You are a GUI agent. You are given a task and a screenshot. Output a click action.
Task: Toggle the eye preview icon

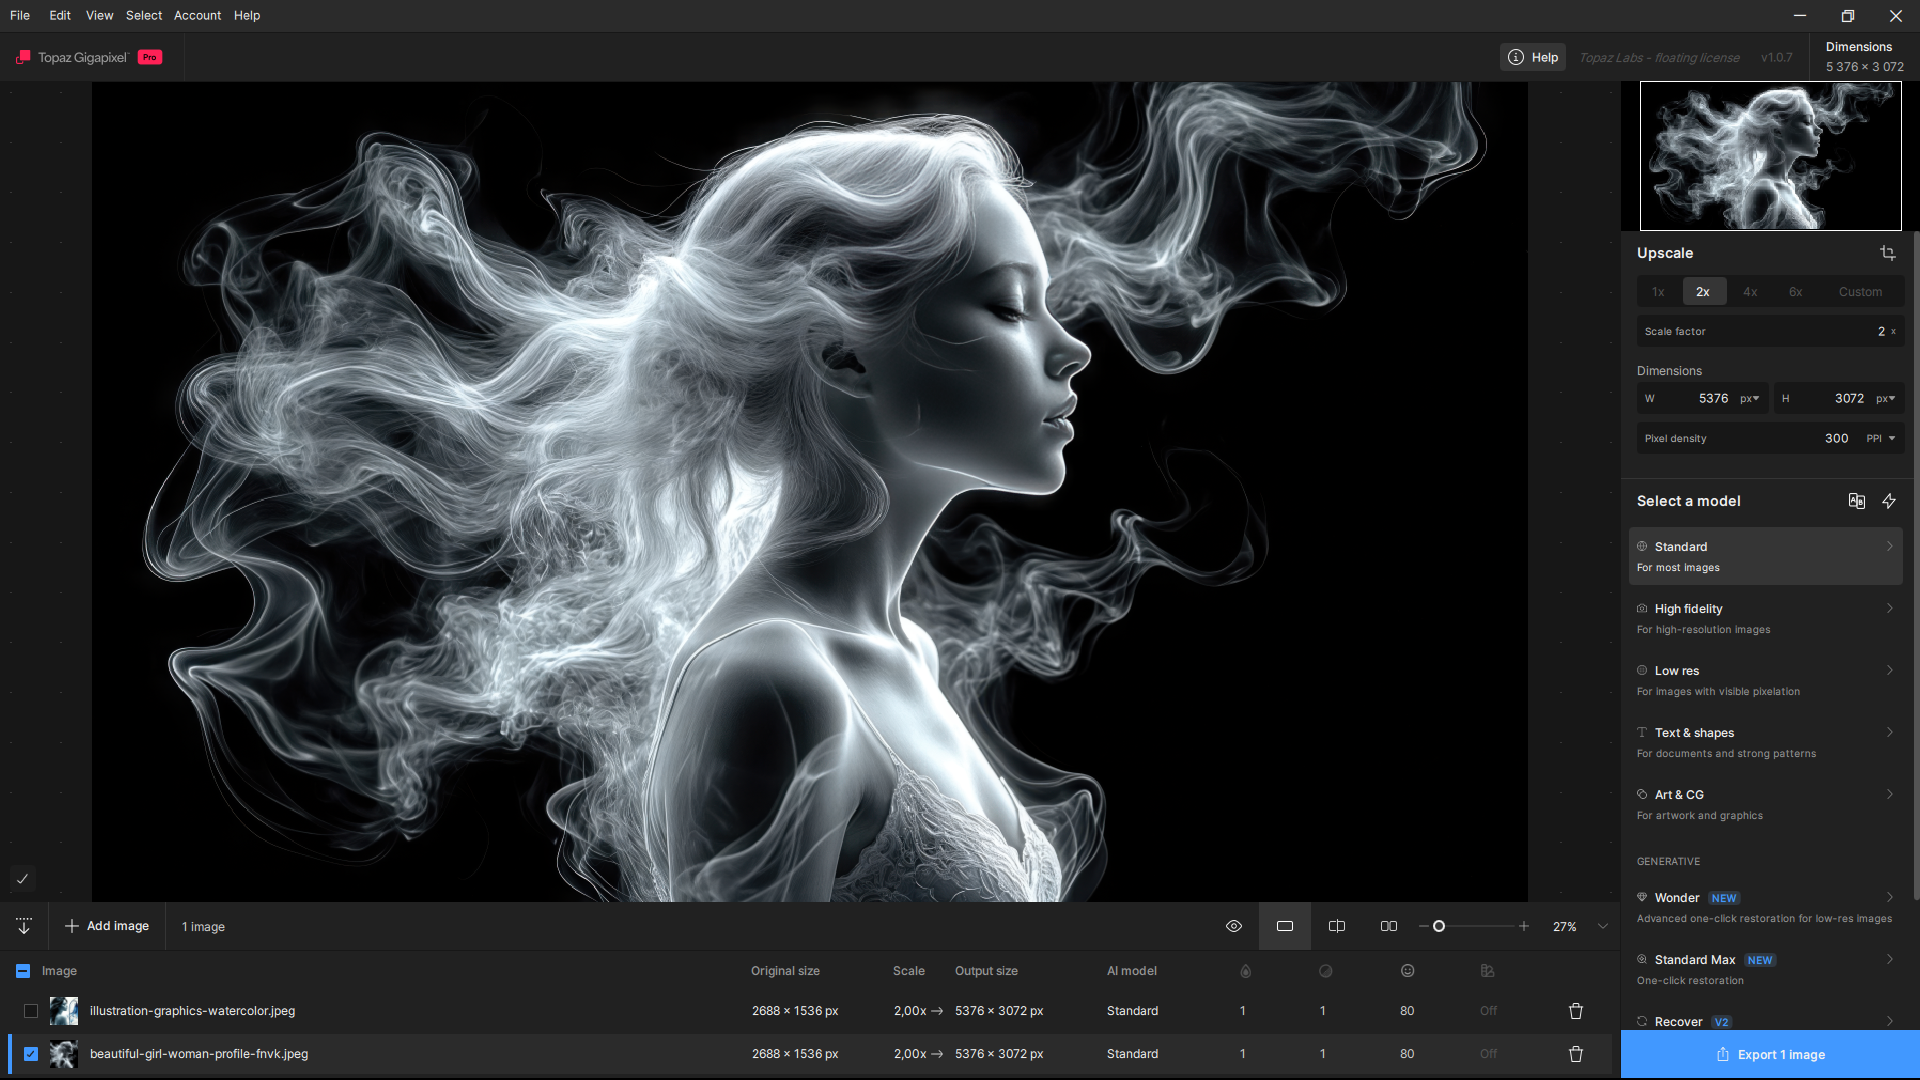1234,926
